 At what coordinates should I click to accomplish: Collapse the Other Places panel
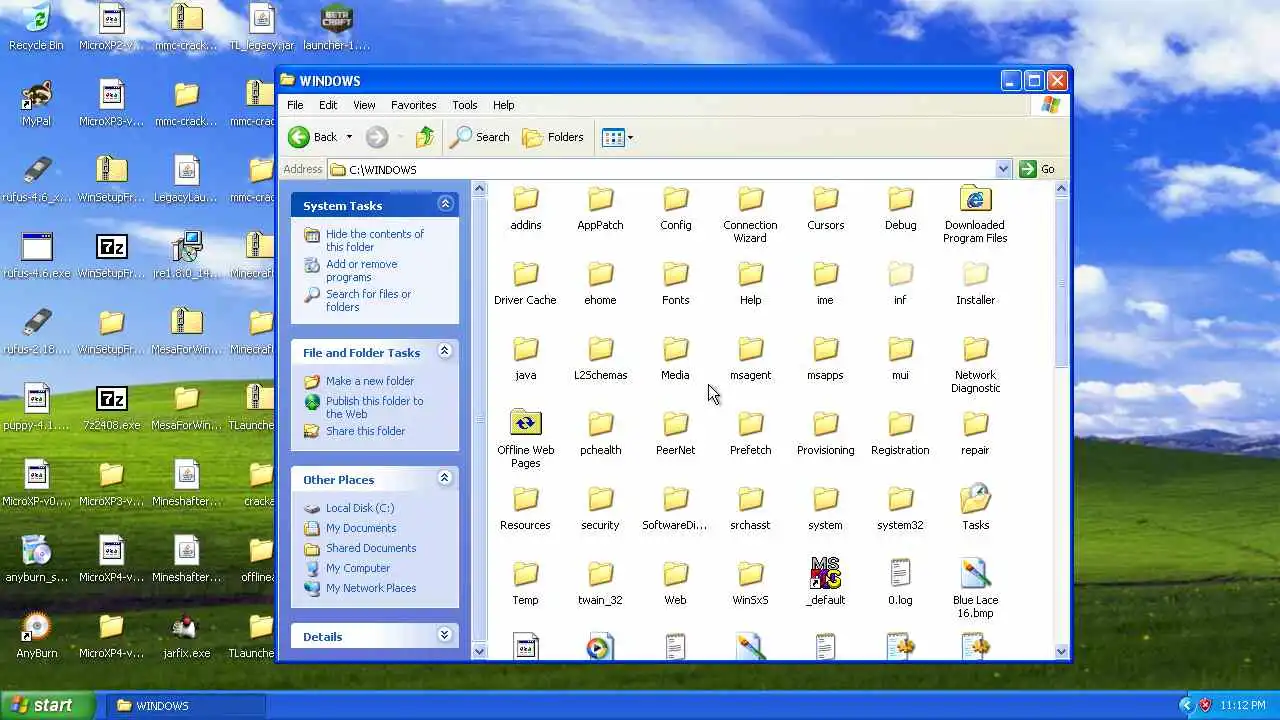445,478
